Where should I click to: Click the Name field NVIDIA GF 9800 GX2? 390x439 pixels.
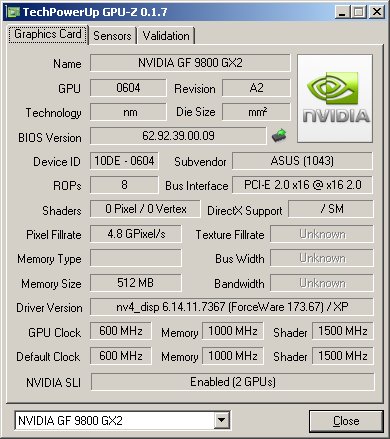[190, 63]
